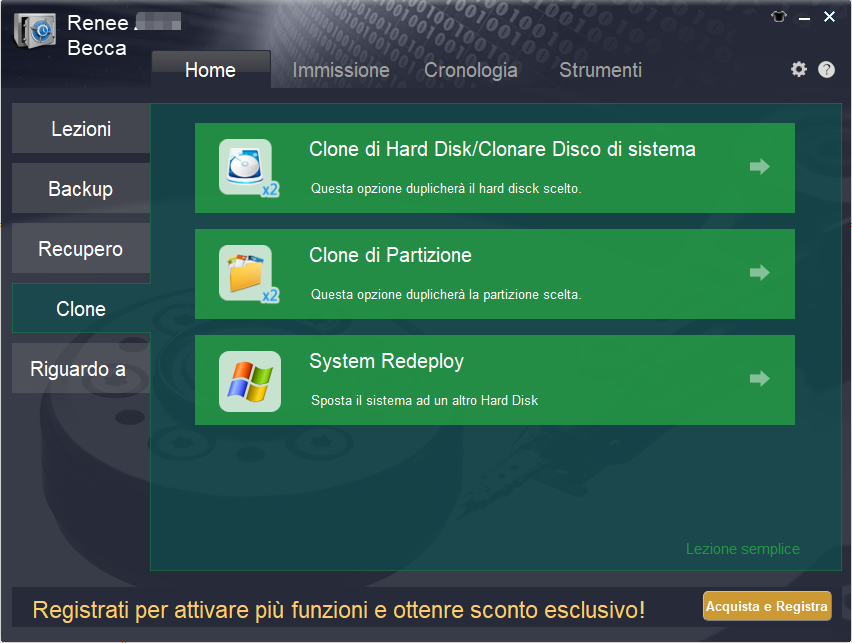
Task: Open the Cronologia tab
Action: pos(470,70)
